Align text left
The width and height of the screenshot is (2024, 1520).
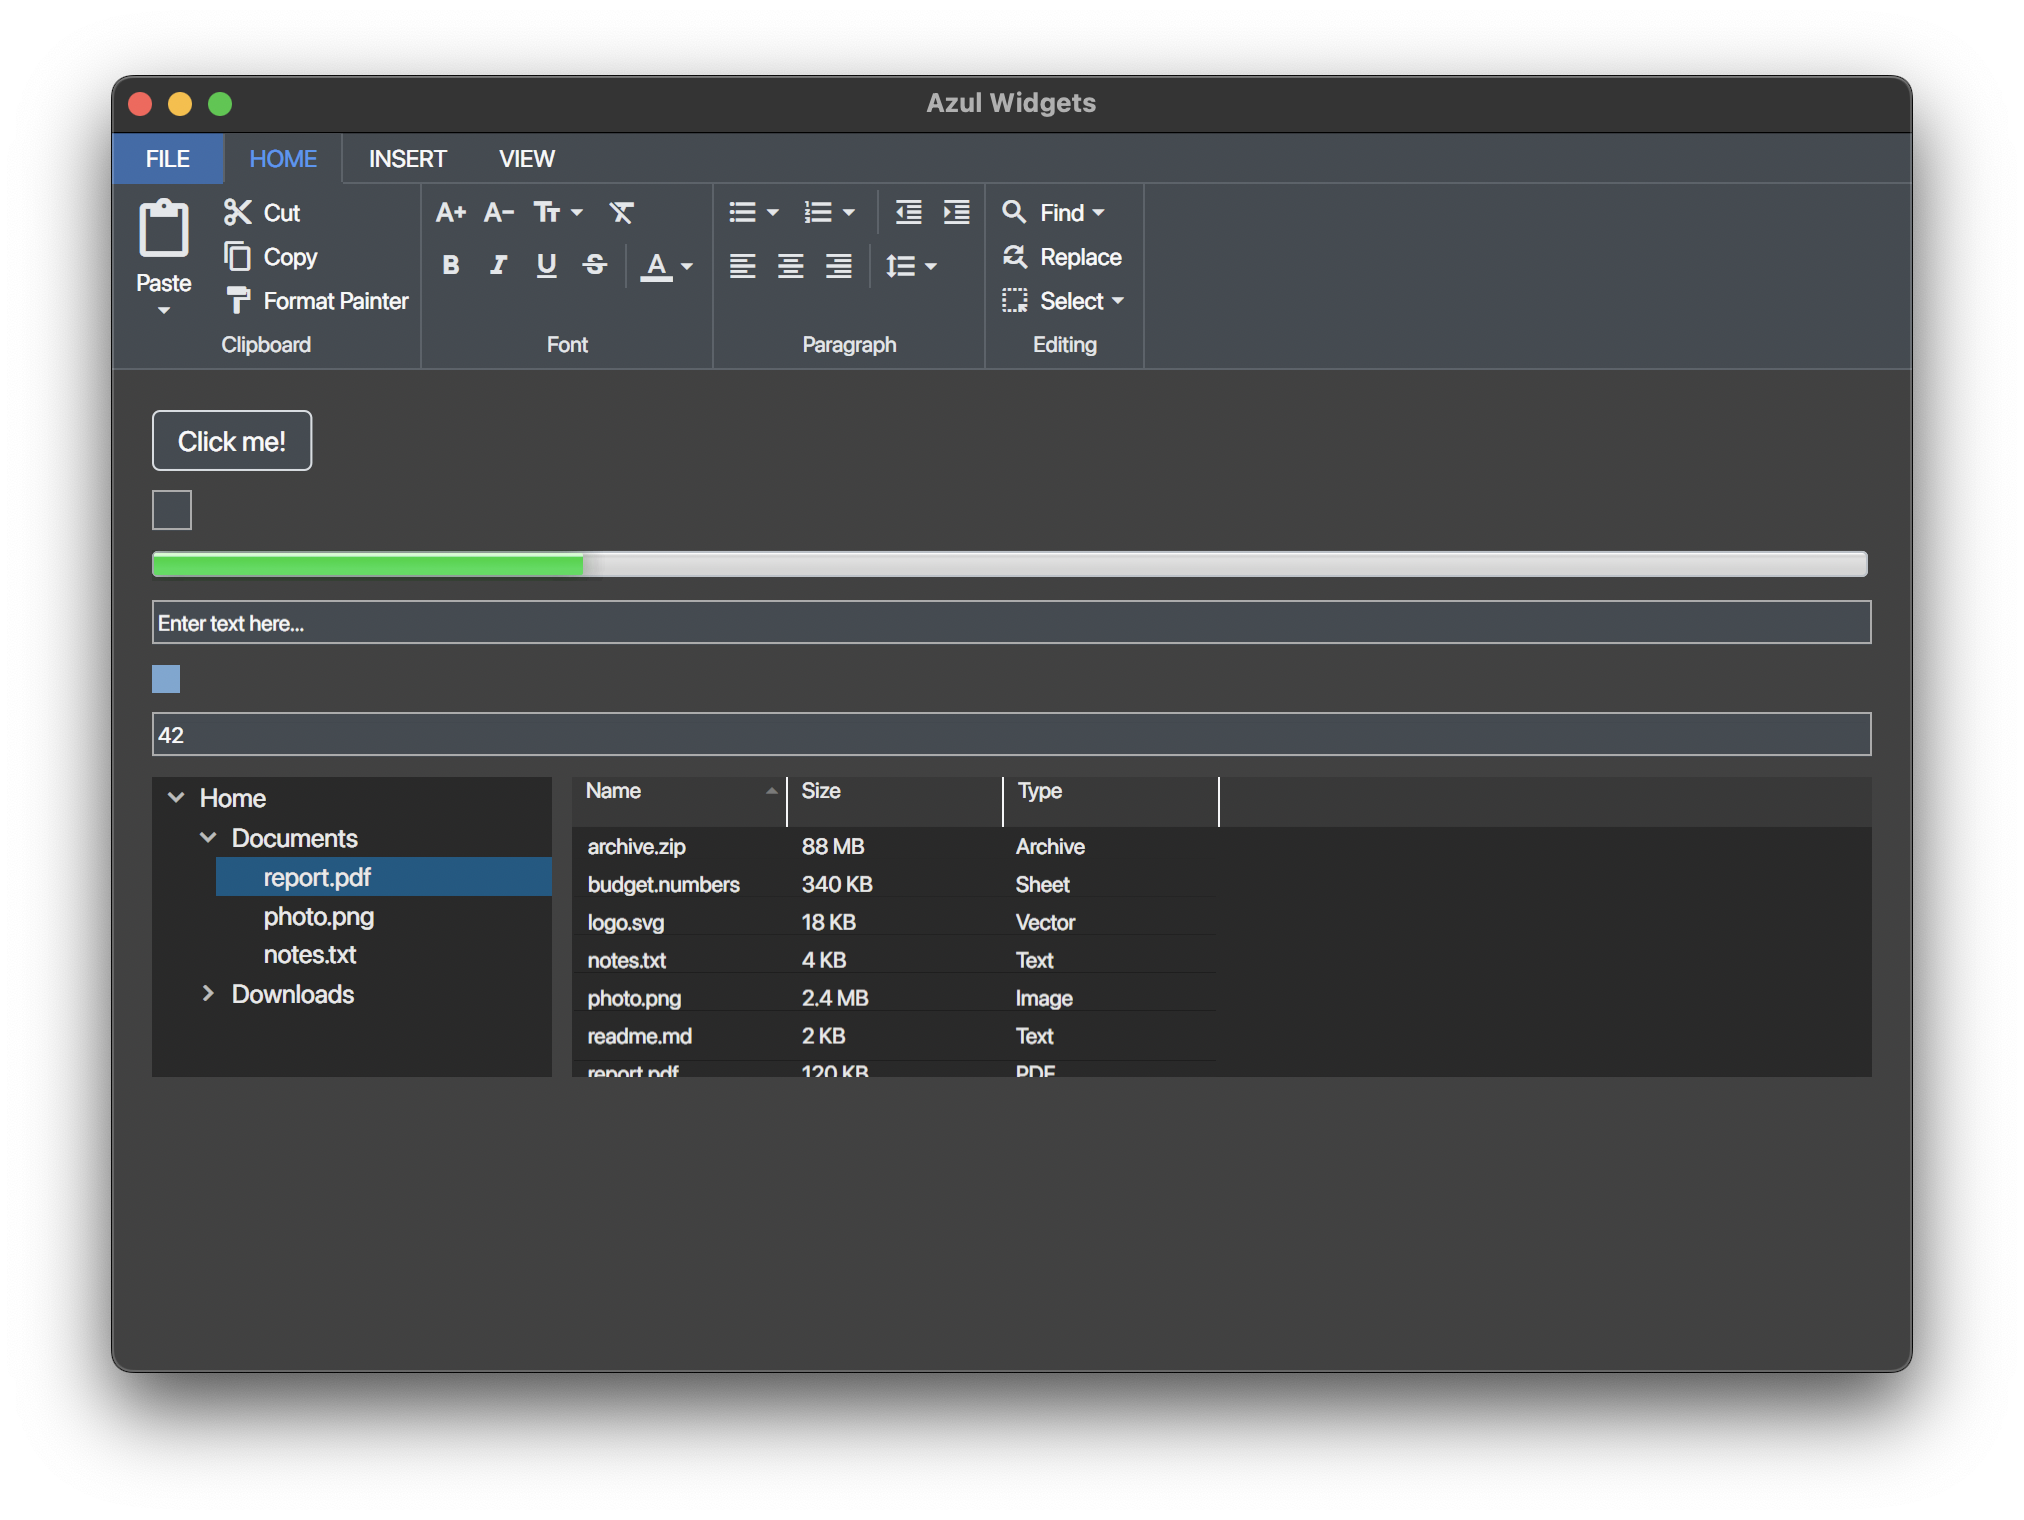point(742,266)
